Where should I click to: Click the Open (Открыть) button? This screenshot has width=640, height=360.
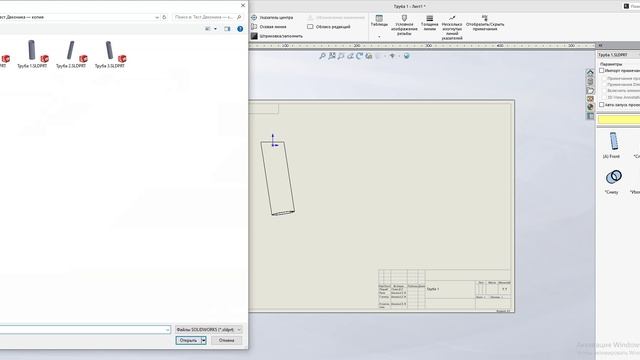pos(188,340)
